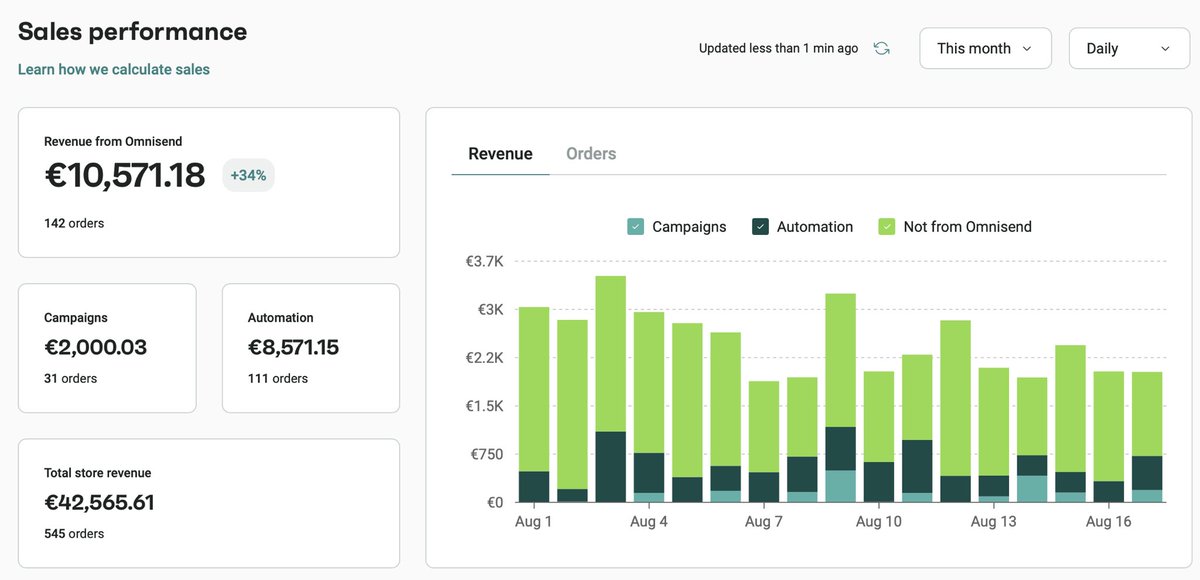Open Learn how we calculate sales link
This screenshot has width=1200, height=580.
click(114, 70)
